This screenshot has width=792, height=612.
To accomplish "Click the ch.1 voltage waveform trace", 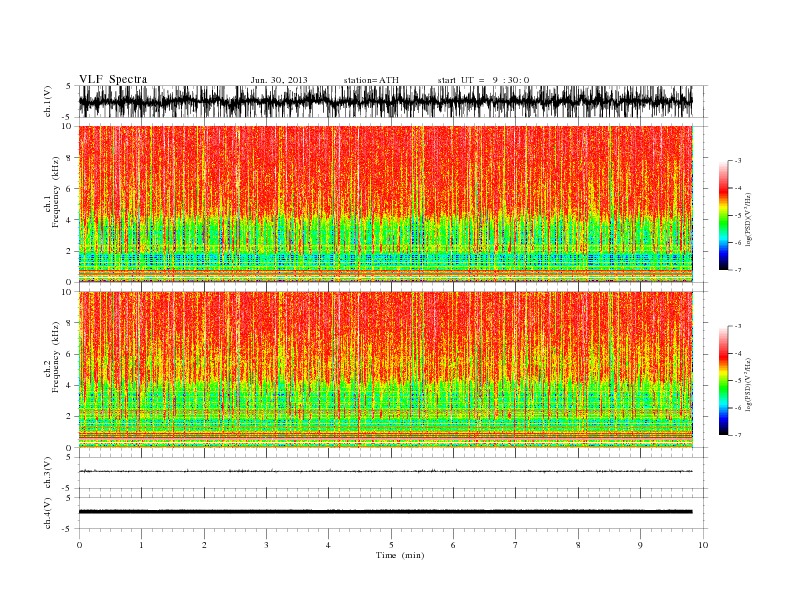I will [x=385, y=101].
